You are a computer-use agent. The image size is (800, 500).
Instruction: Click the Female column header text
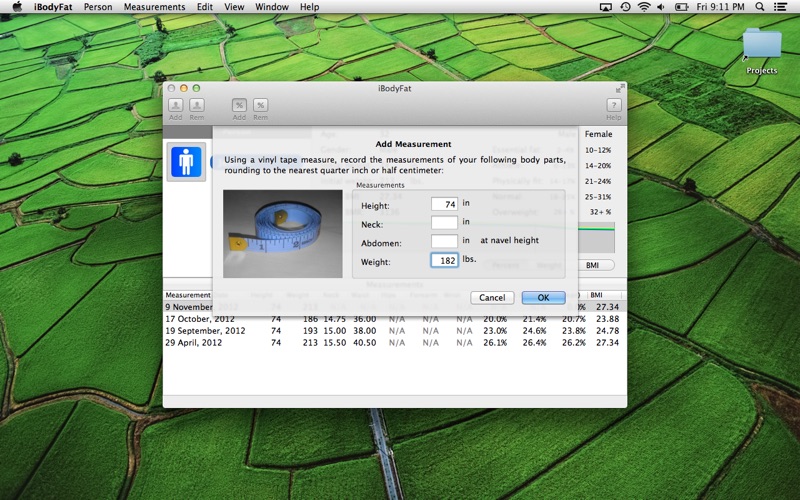tap(598, 134)
